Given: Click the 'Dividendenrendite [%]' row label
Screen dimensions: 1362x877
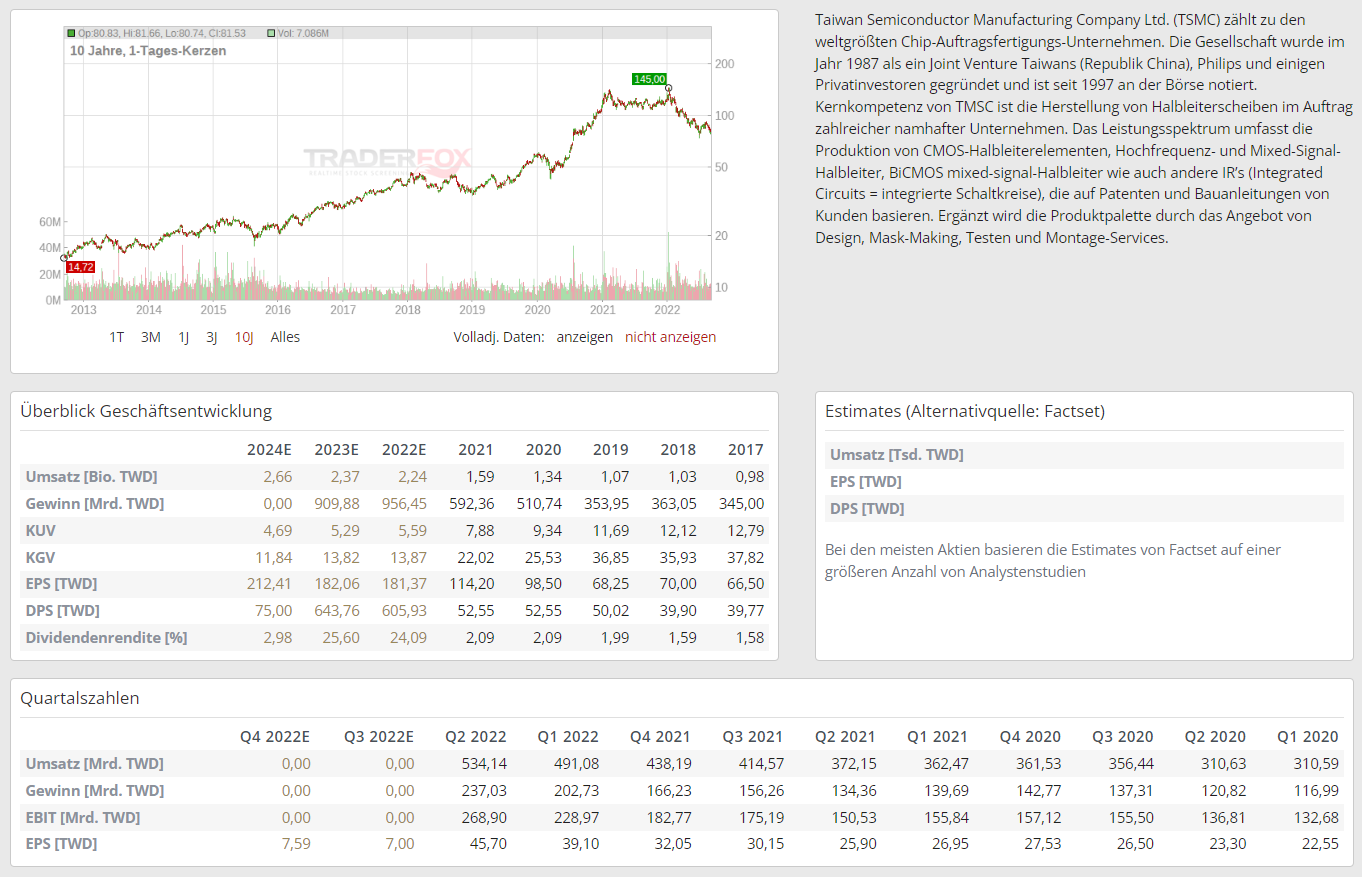Looking at the screenshot, I should point(106,637).
